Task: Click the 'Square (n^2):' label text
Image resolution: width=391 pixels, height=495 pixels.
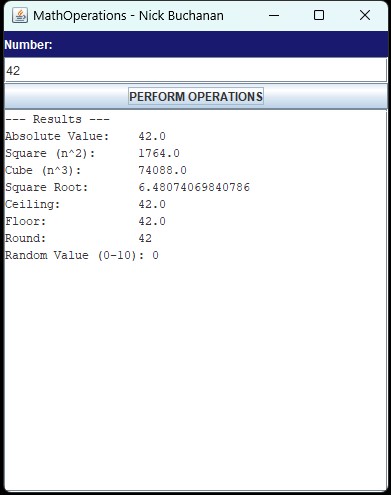Action: [x=50, y=153]
